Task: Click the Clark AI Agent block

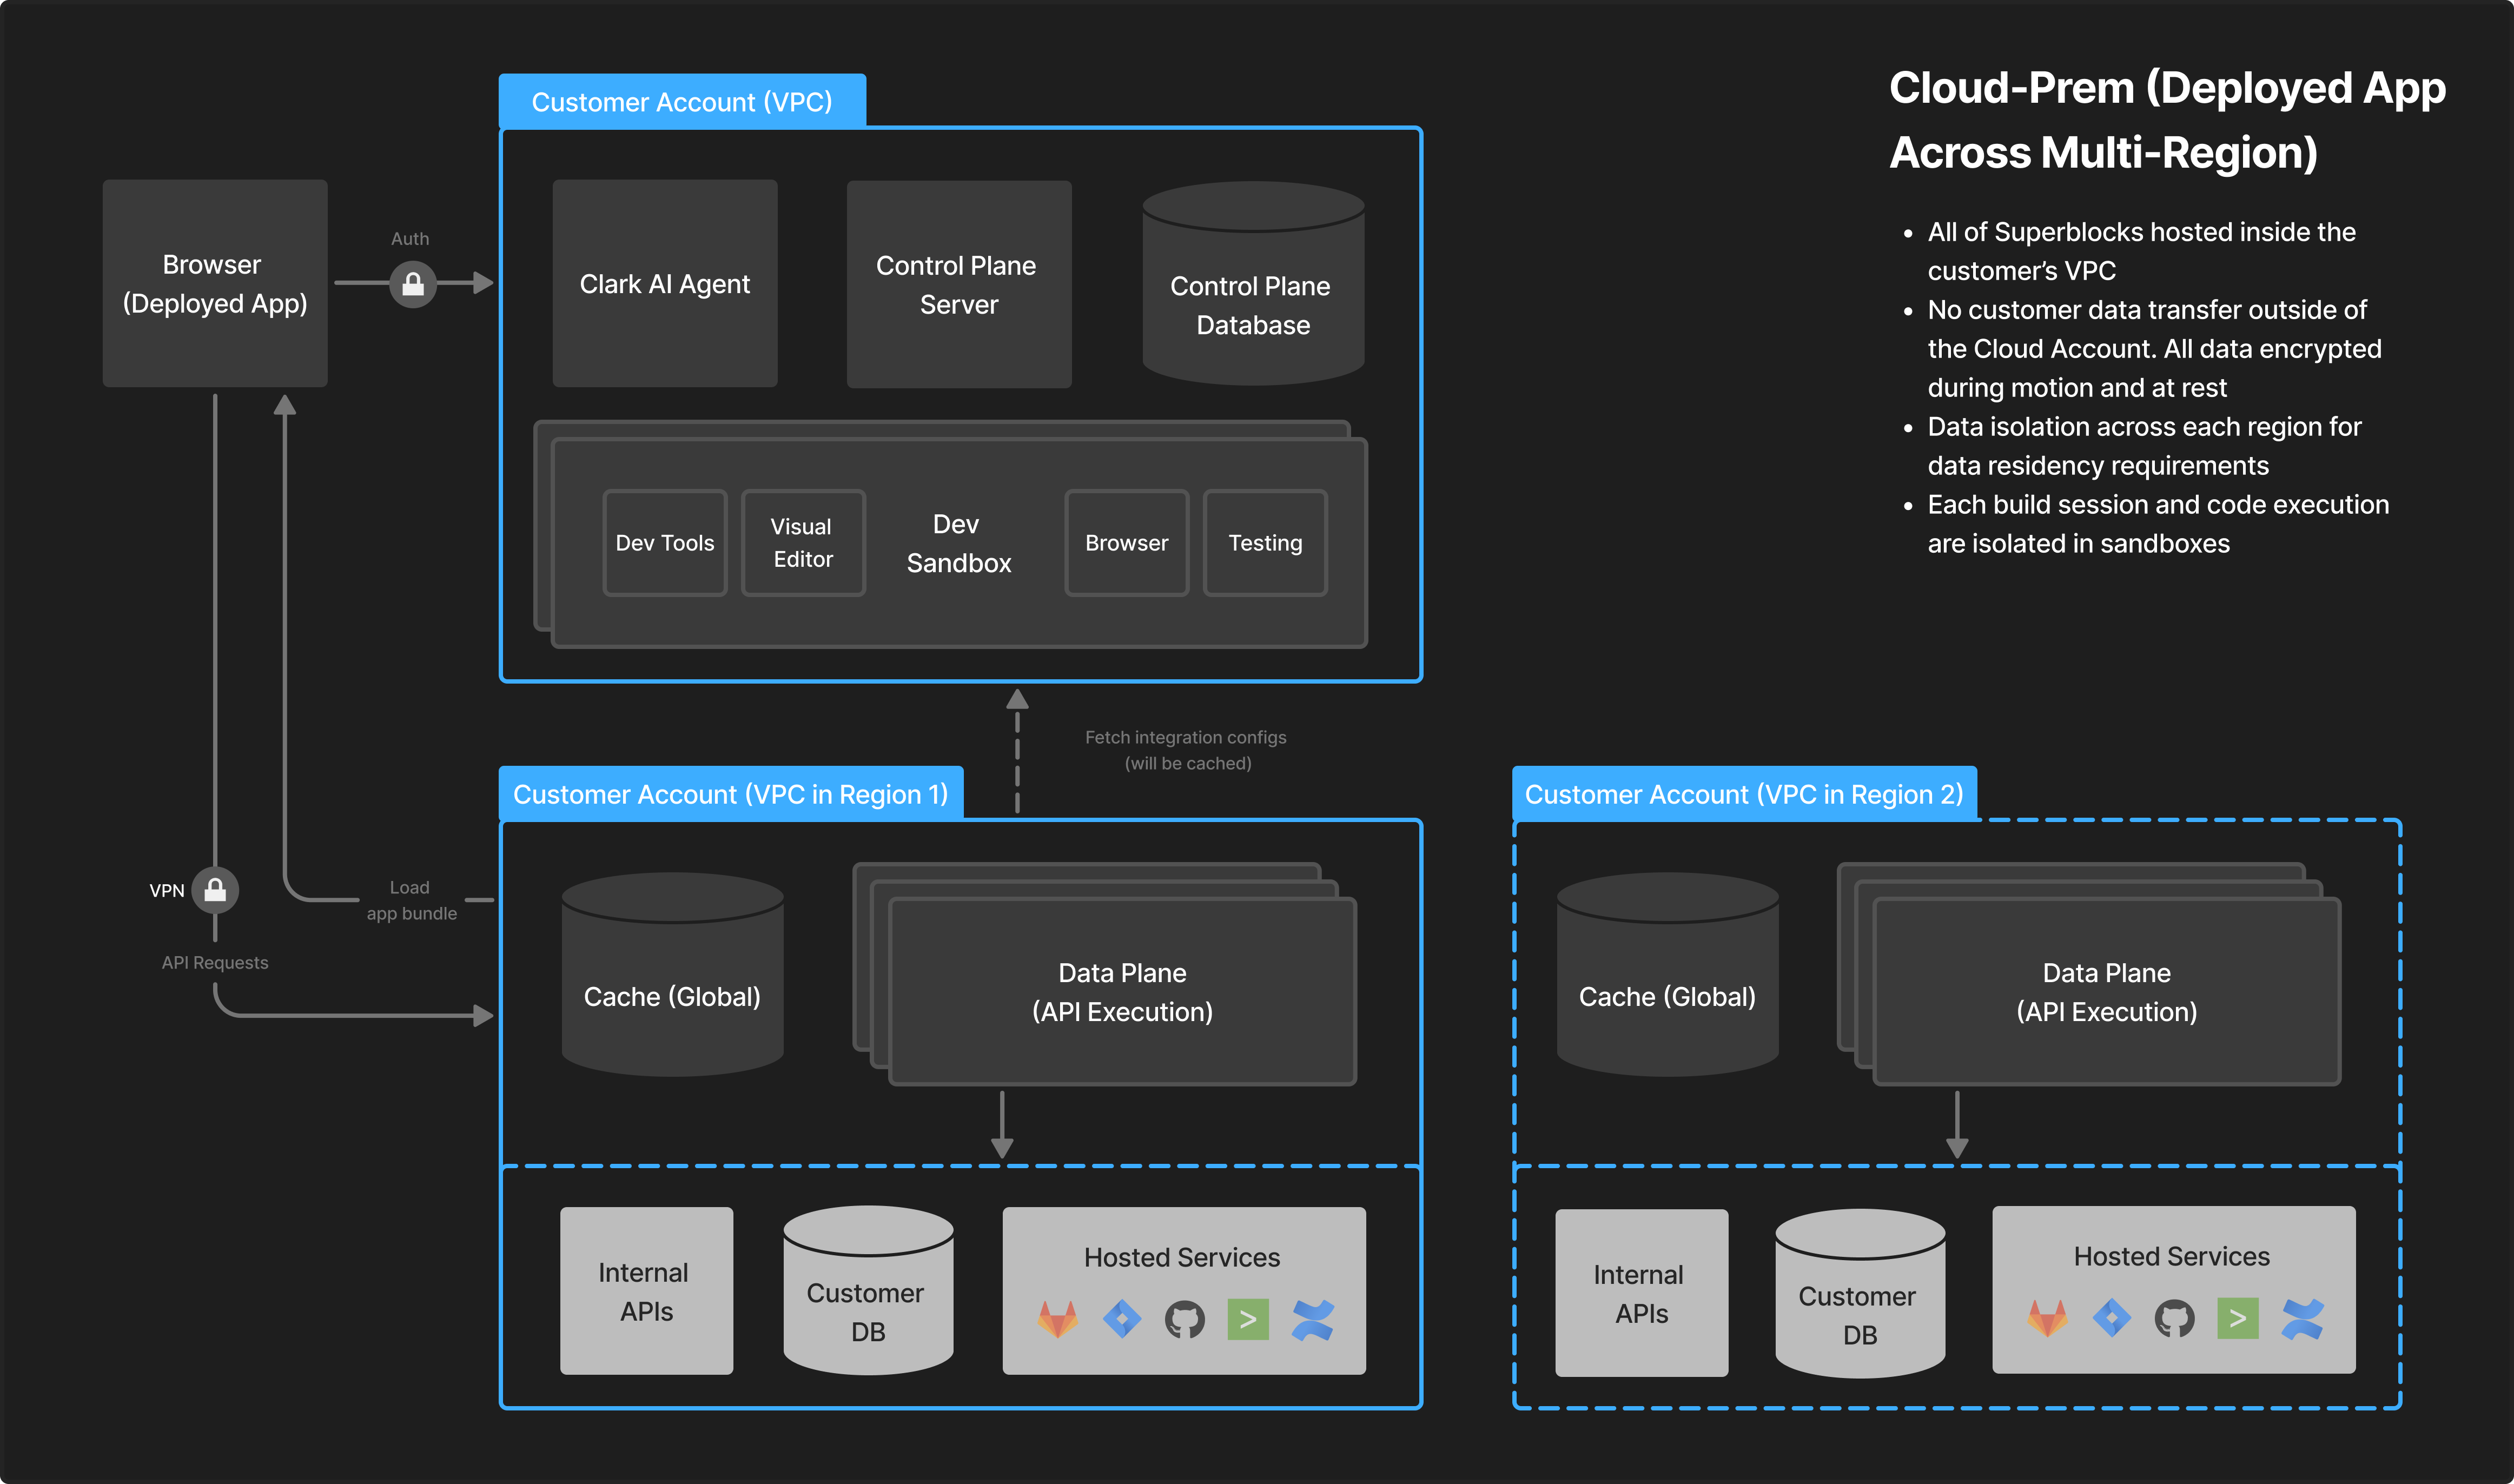Action: tap(664, 284)
